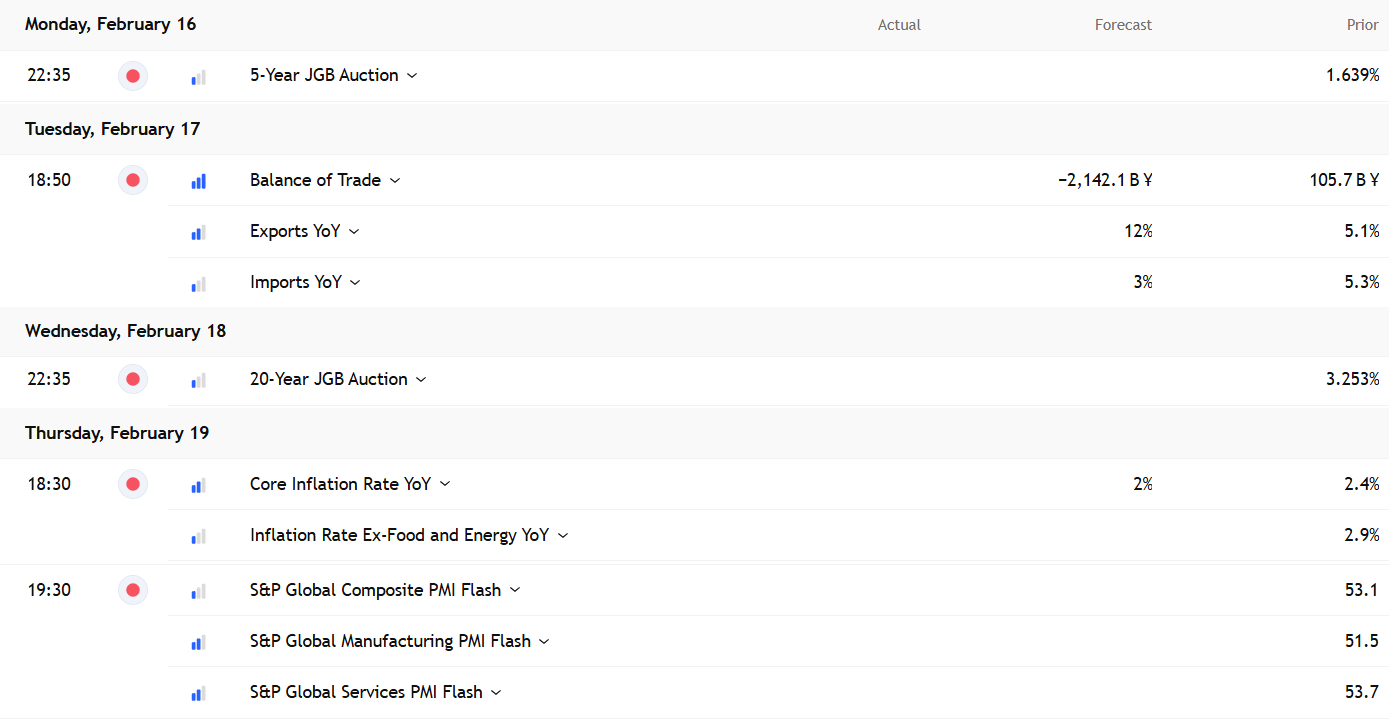Click Japan flag icon beside 5-Year JGB Auction
Screen dimensions: 1389x719
[x=133, y=76]
